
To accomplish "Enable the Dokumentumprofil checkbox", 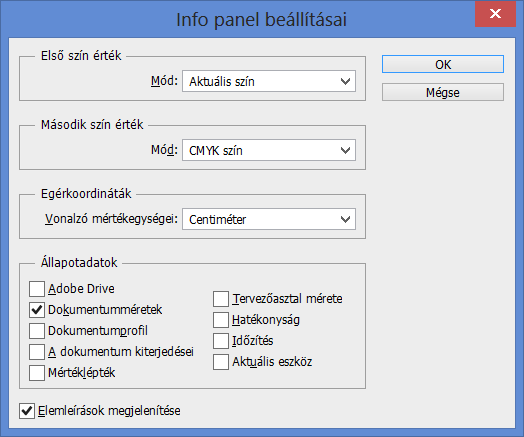I will [37, 331].
